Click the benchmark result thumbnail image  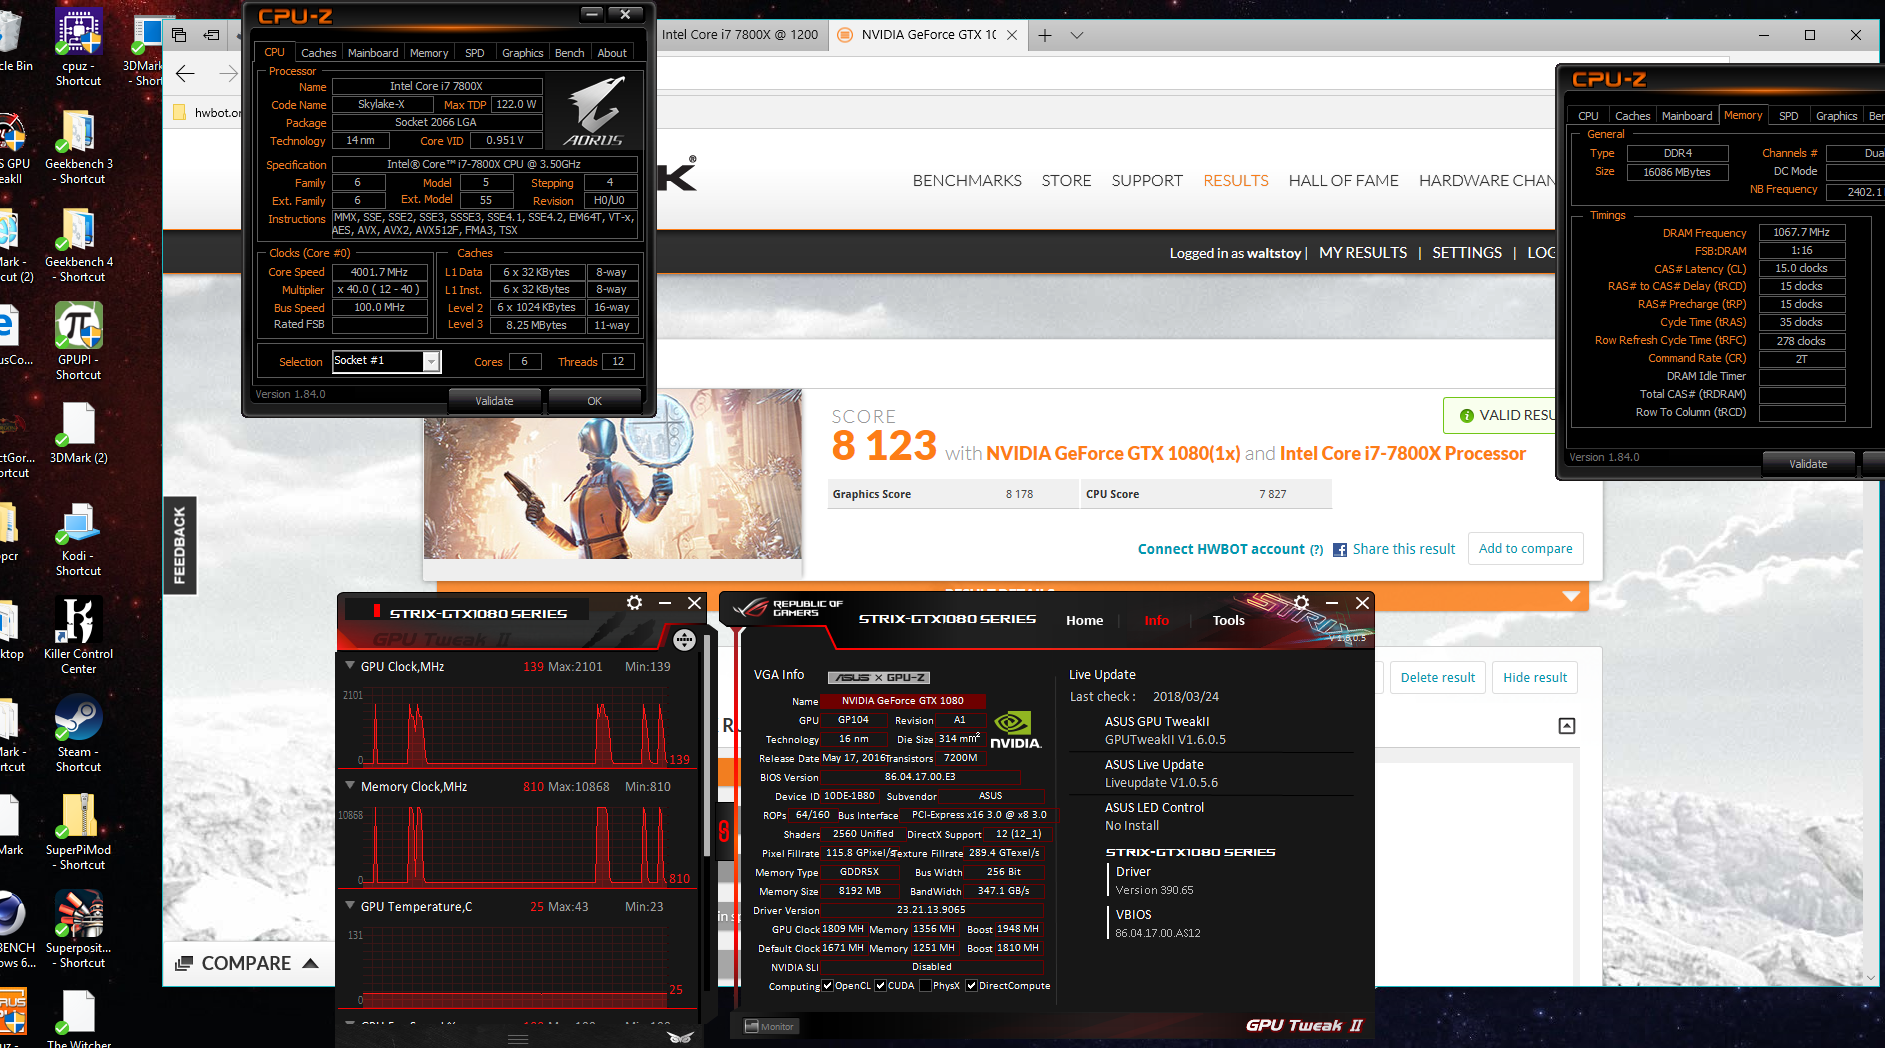612,474
